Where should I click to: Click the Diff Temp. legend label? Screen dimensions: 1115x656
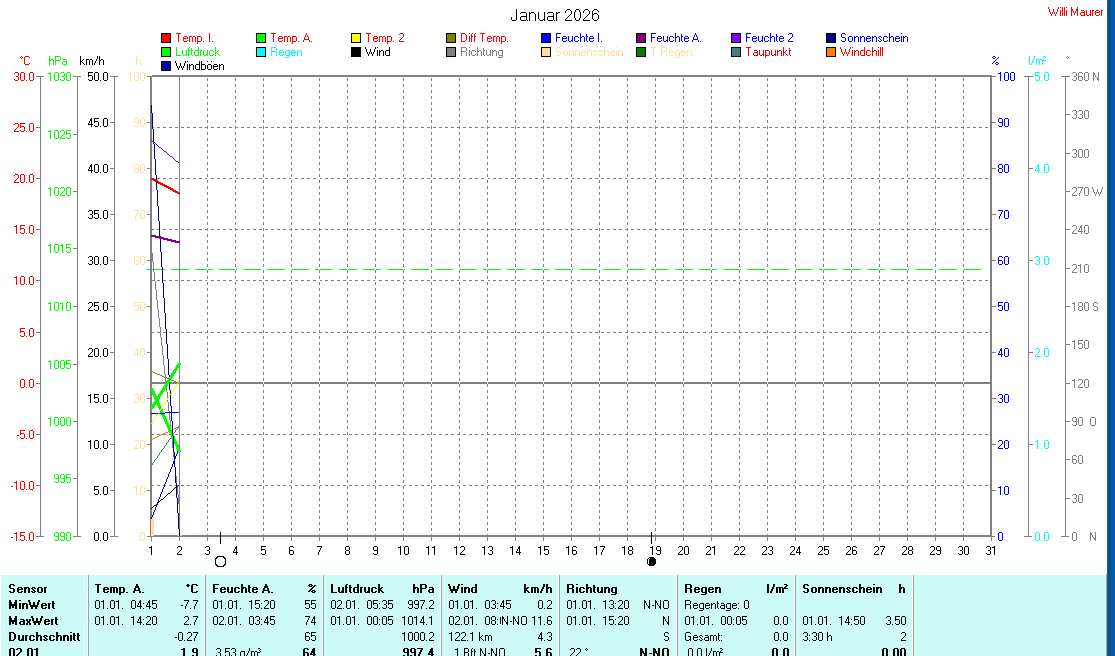tap(484, 38)
